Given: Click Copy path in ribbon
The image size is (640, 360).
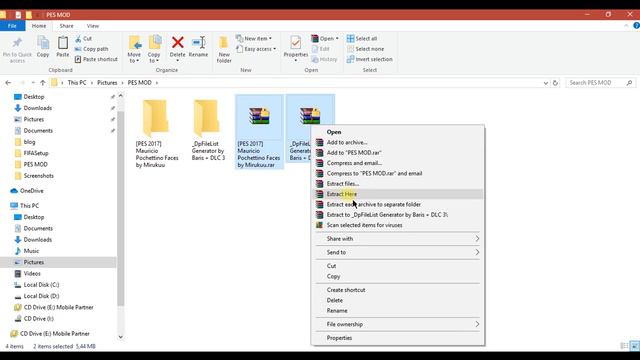Looking at the screenshot, I should (91, 49).
